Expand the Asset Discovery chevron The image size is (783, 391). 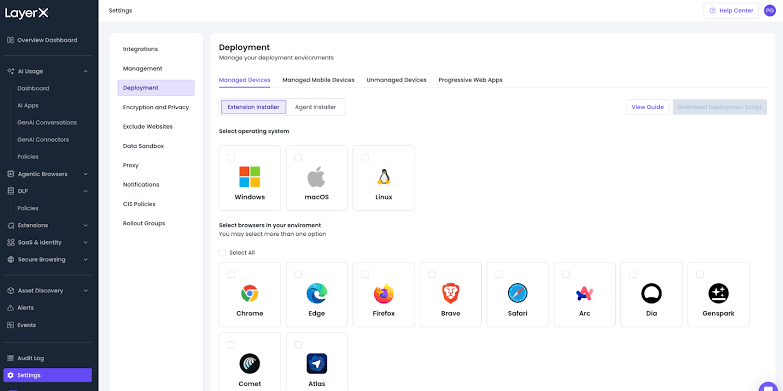[x=85, y=291]
